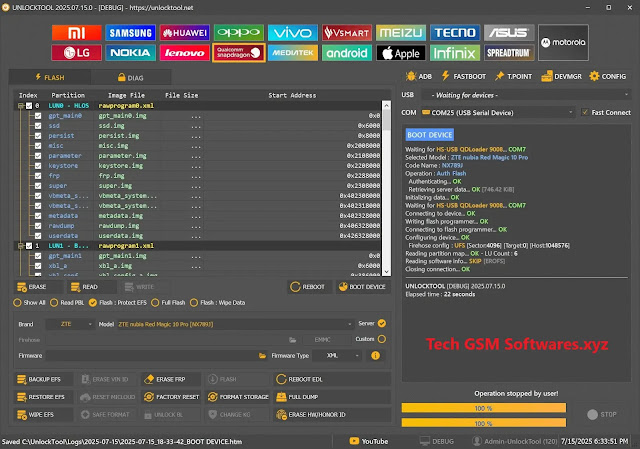Screen dimensions: 640x449
Task: Click the Firmware path input field
Action: (x=151, y=356)
